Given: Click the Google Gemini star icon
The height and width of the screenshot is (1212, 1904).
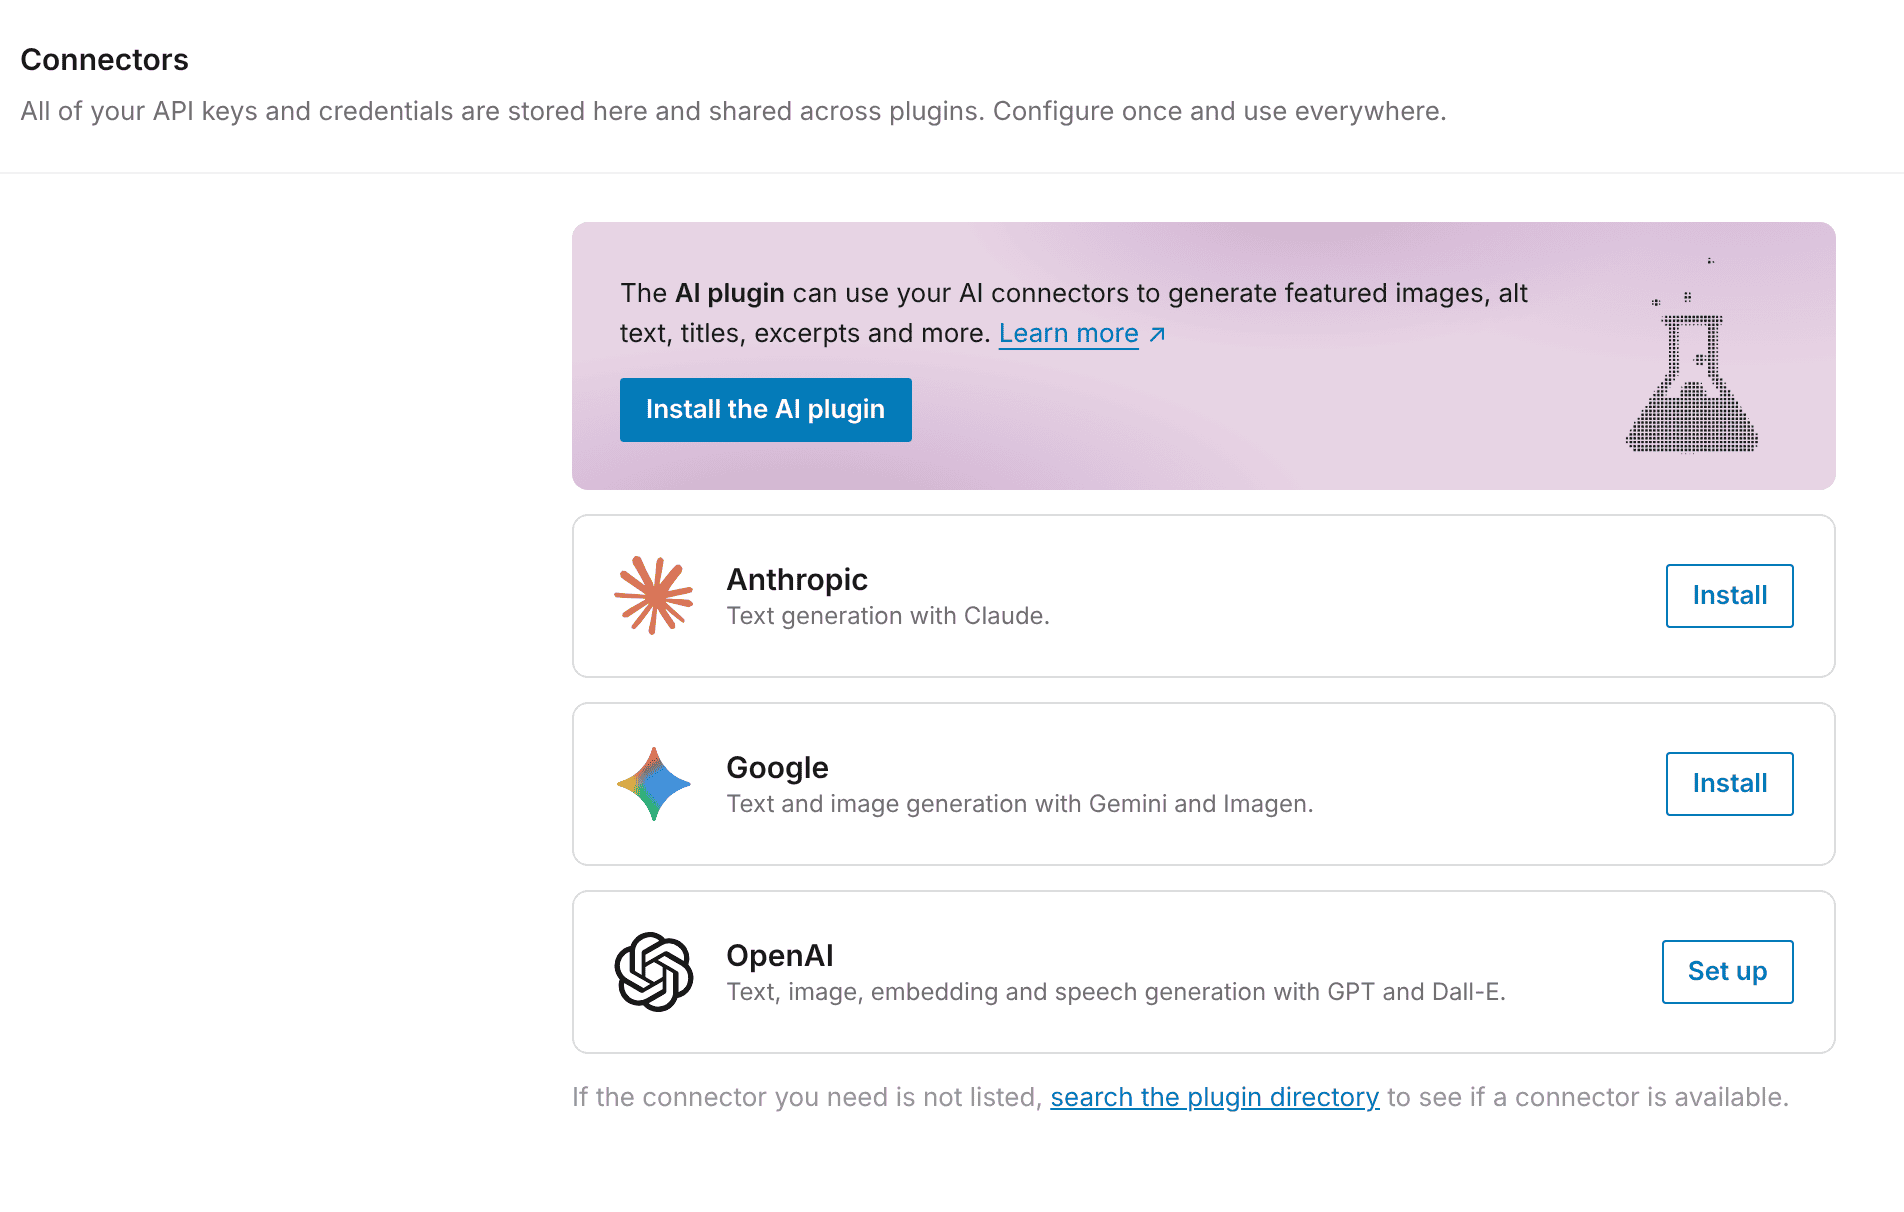Looking at the screenshot, I should click(653, 784).
